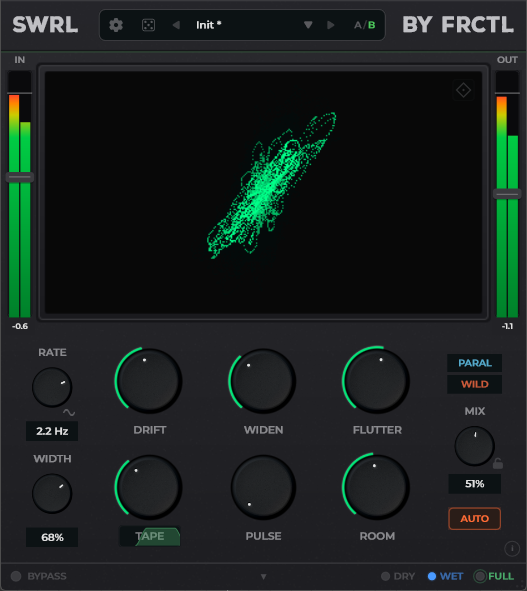Expand the bottom panel arrow
This screenshot has width=527, height=591.
pos(264,577)
